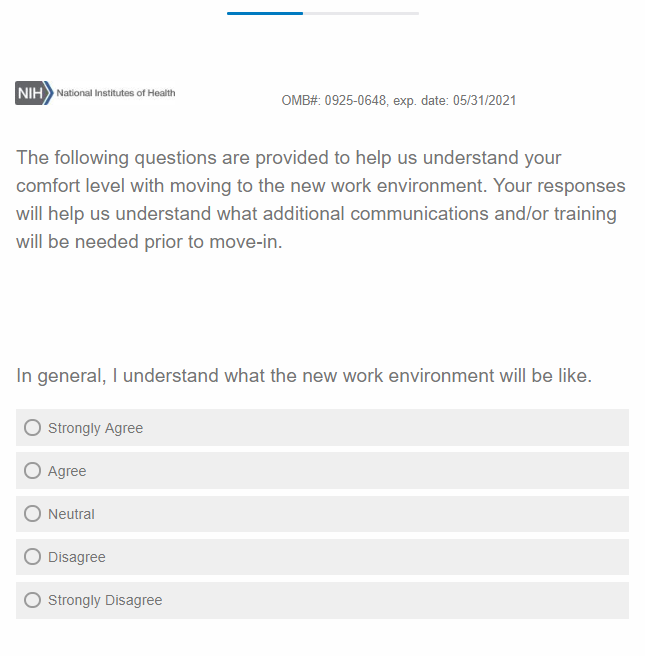Click the 'Strongly Disagree' label text
Image resolution: width=645 pixels, height=656 pixels.
click(105, 600)
